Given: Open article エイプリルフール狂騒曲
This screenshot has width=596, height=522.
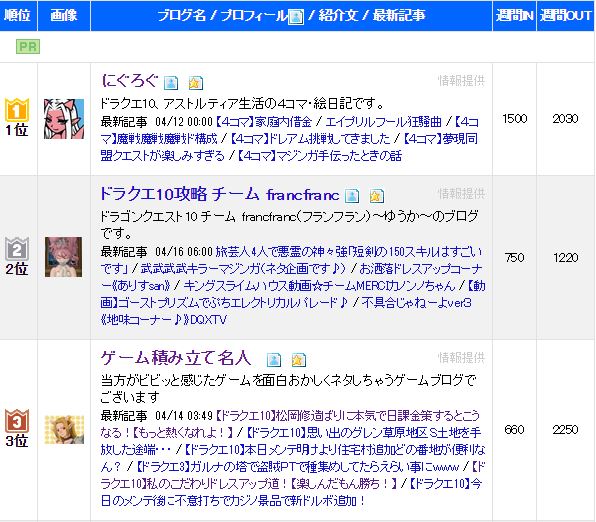Looking at the screenshot, I should pos(383,122).
